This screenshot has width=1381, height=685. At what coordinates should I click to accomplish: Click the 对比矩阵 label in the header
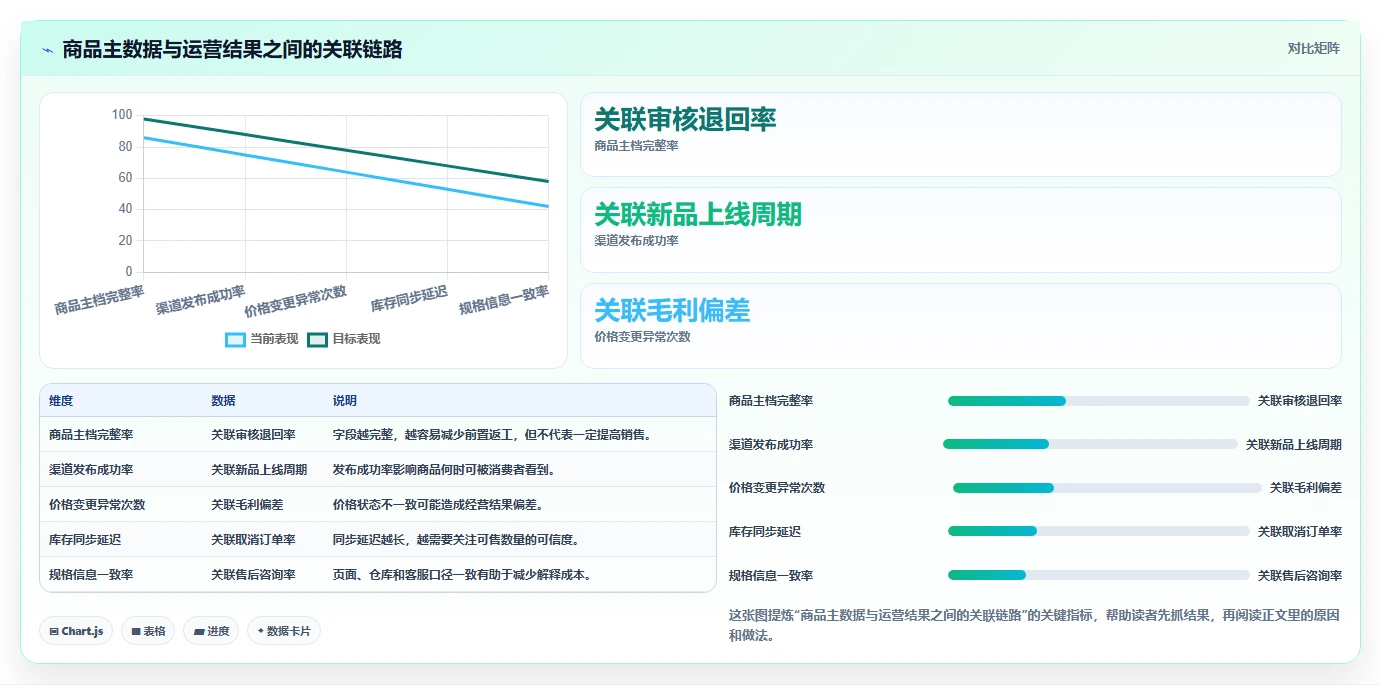tap(1313, 48)
